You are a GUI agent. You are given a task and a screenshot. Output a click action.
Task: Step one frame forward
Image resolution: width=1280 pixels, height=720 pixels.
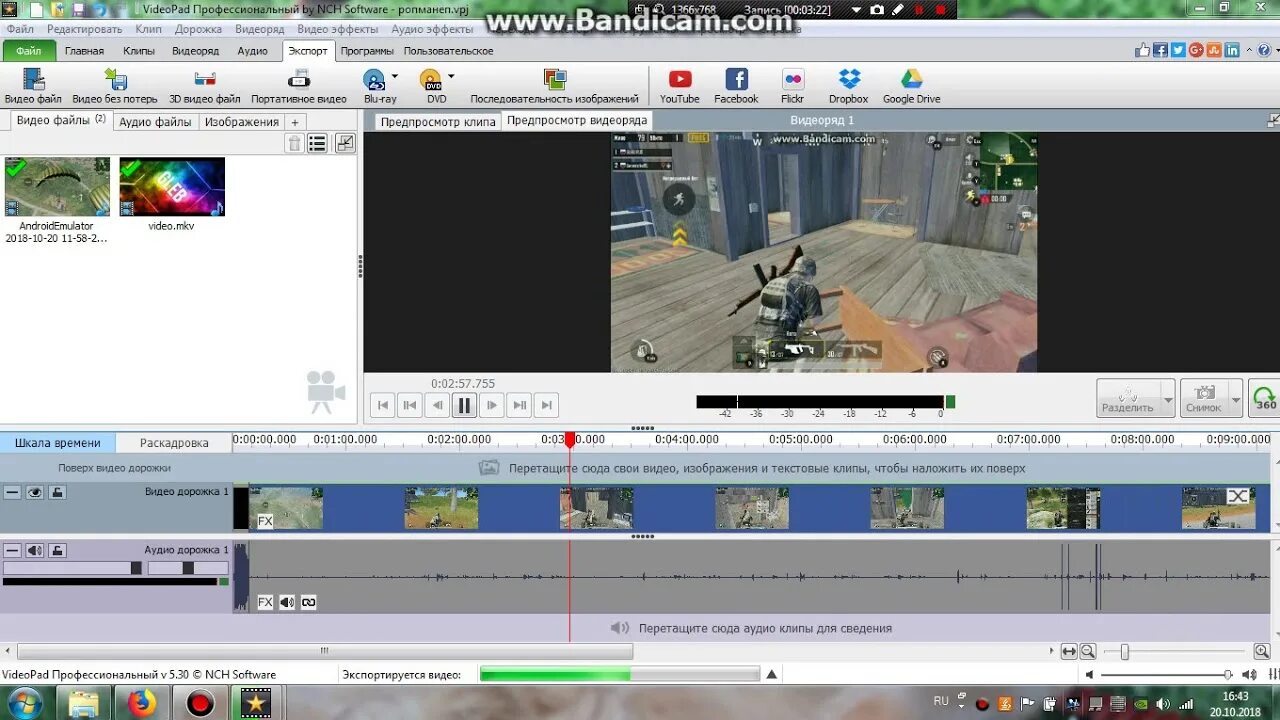click(x=491, y=405)
